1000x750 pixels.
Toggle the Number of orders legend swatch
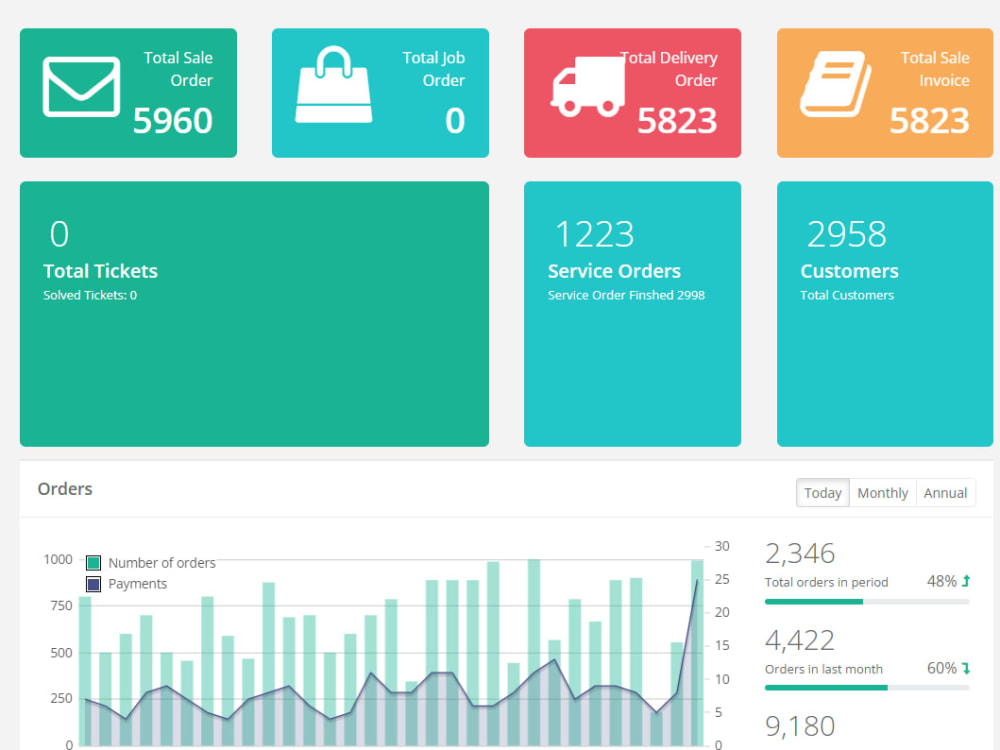pyautogui.click(x=93, y=562)
